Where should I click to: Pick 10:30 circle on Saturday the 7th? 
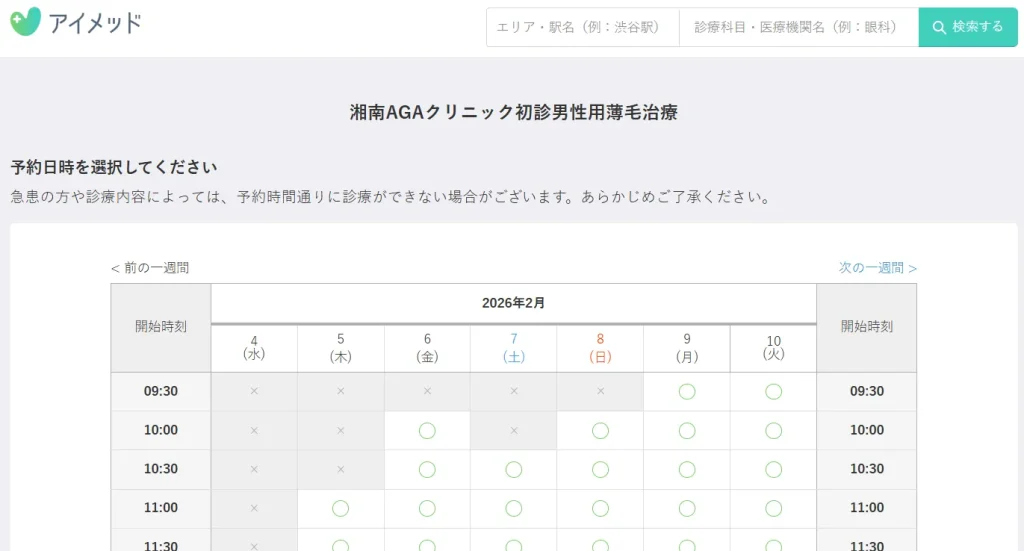click(x=514, y=469)
